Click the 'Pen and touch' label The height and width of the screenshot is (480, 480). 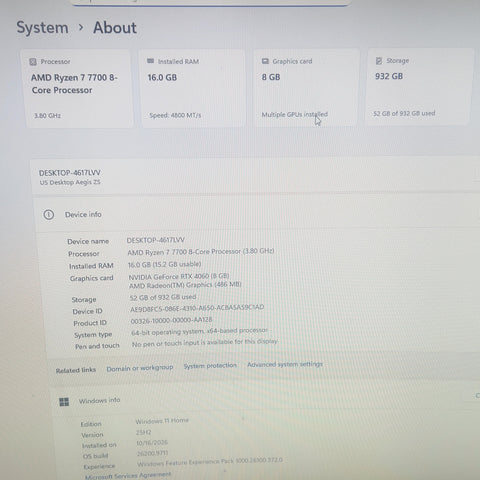tap(97, 346)
